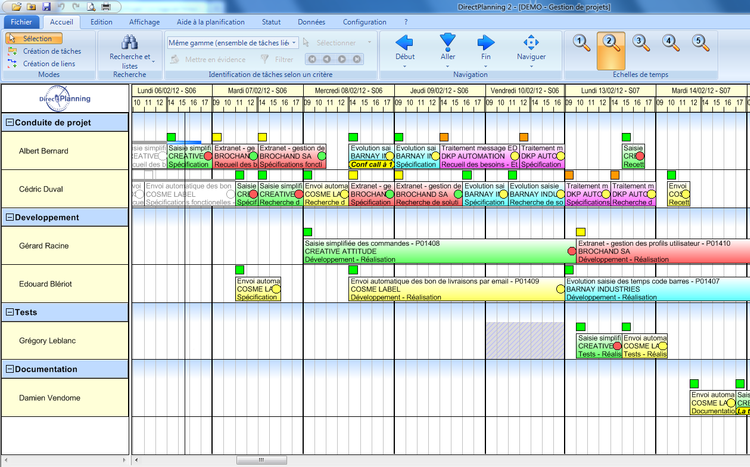Click the Mercredi 08/02/12 - S06 day header
This screenshot has height=467, width=750.
[349, 90]
